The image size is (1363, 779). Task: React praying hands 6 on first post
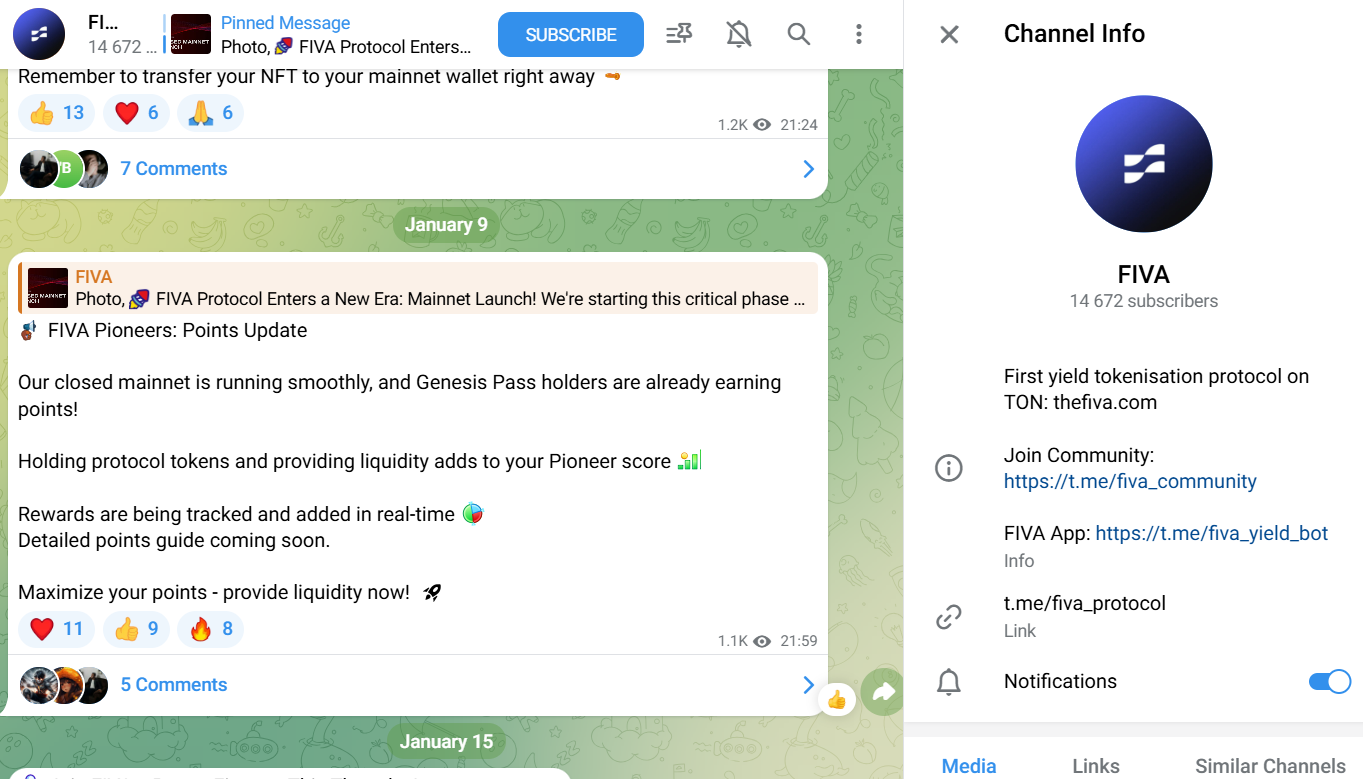[211, 113]
